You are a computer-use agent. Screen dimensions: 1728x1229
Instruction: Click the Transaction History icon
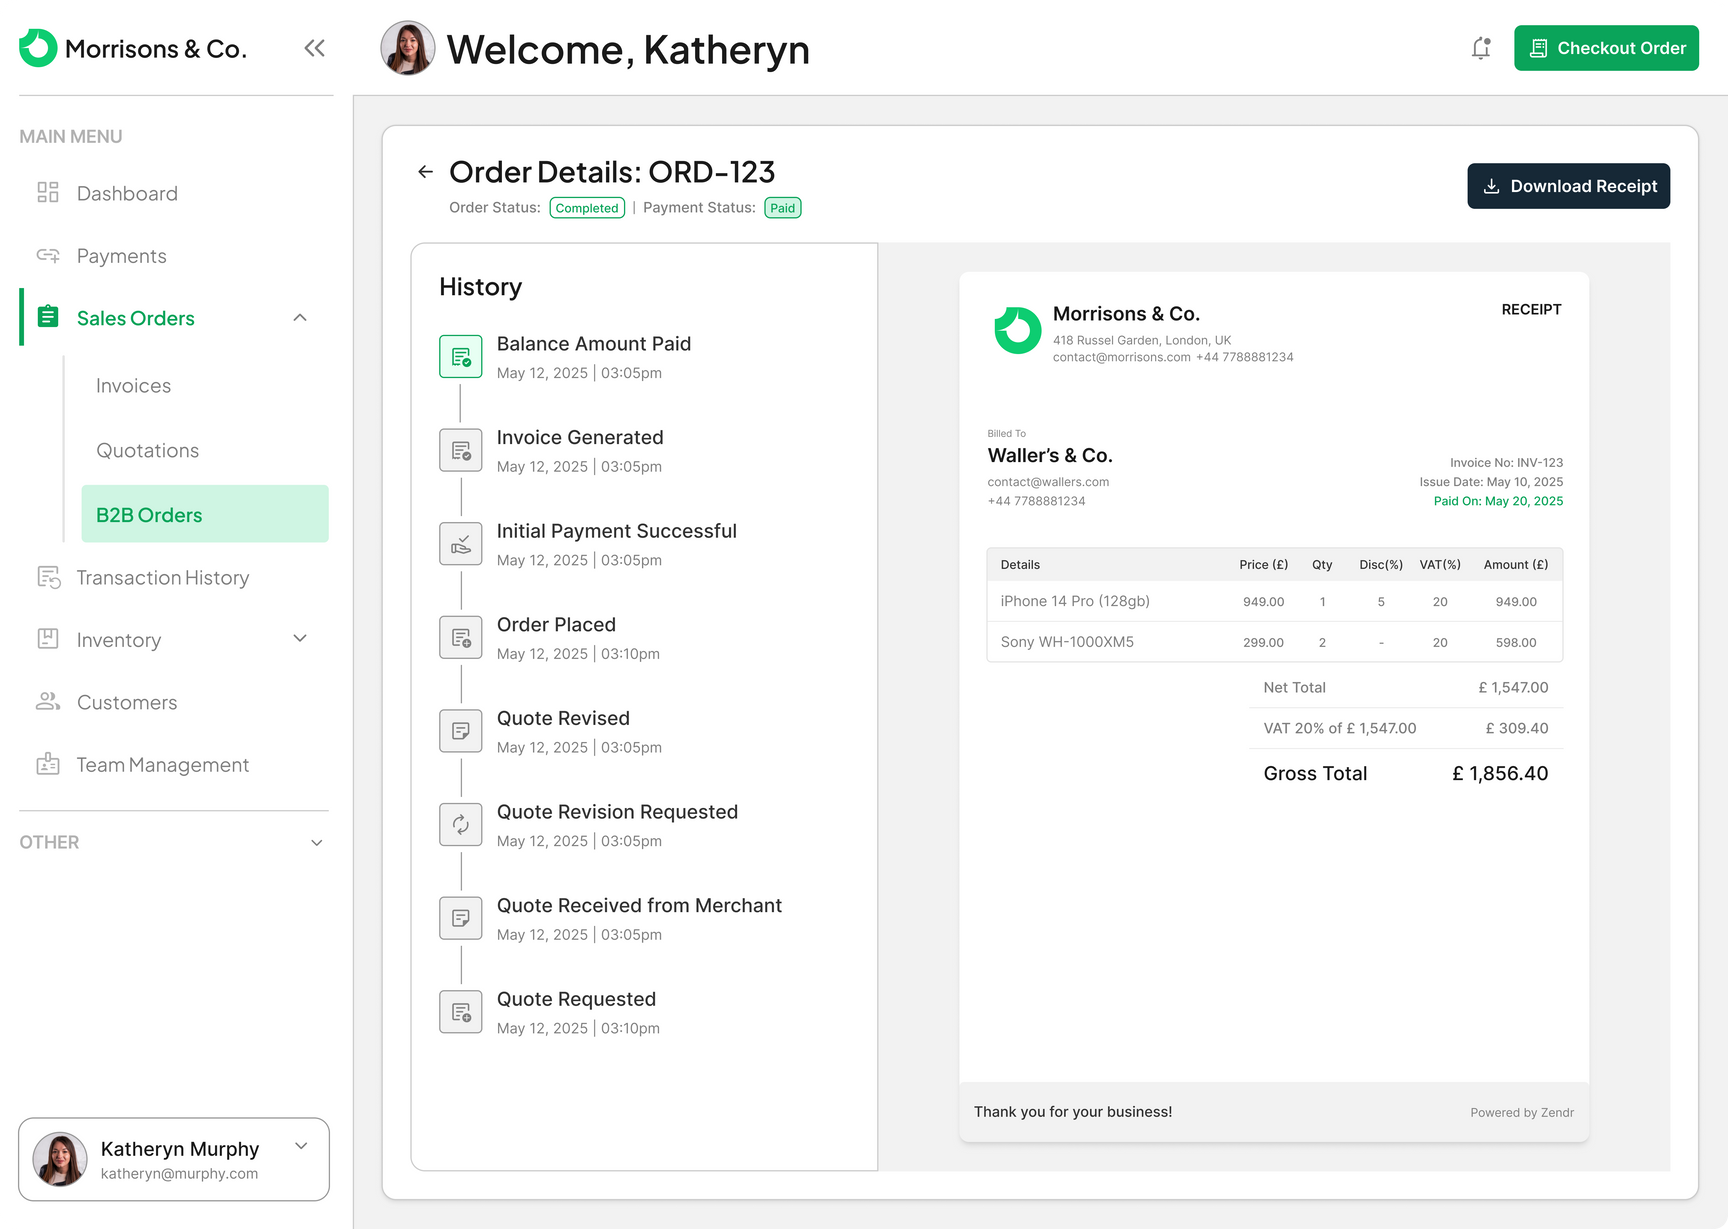48,577
